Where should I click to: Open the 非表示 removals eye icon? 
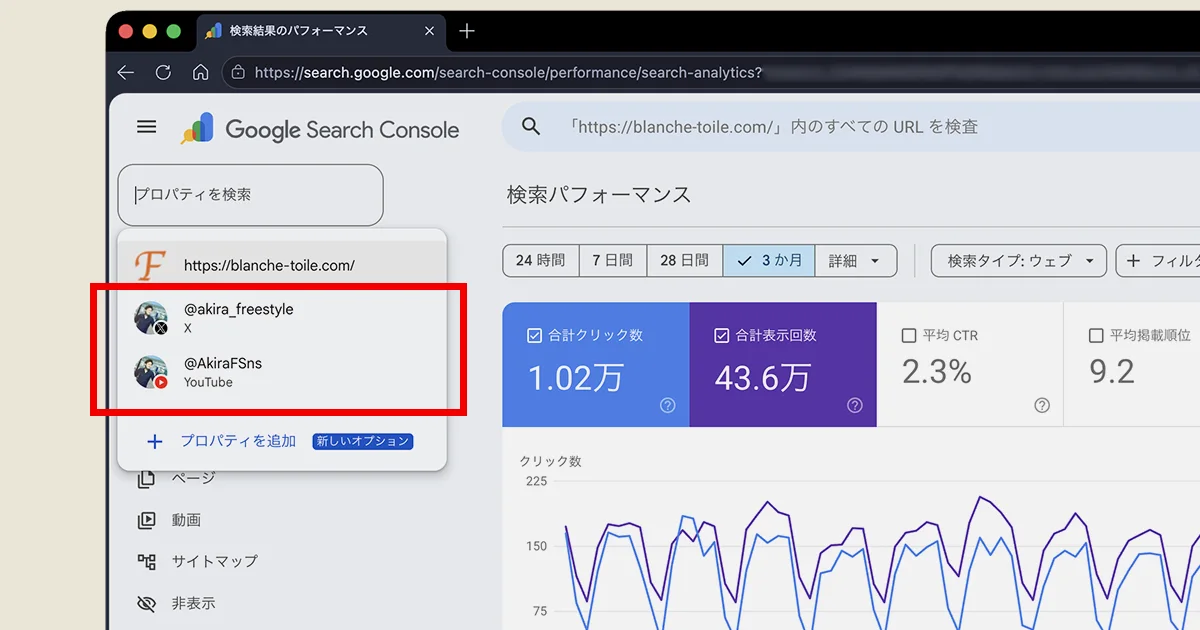coord(146,603)
